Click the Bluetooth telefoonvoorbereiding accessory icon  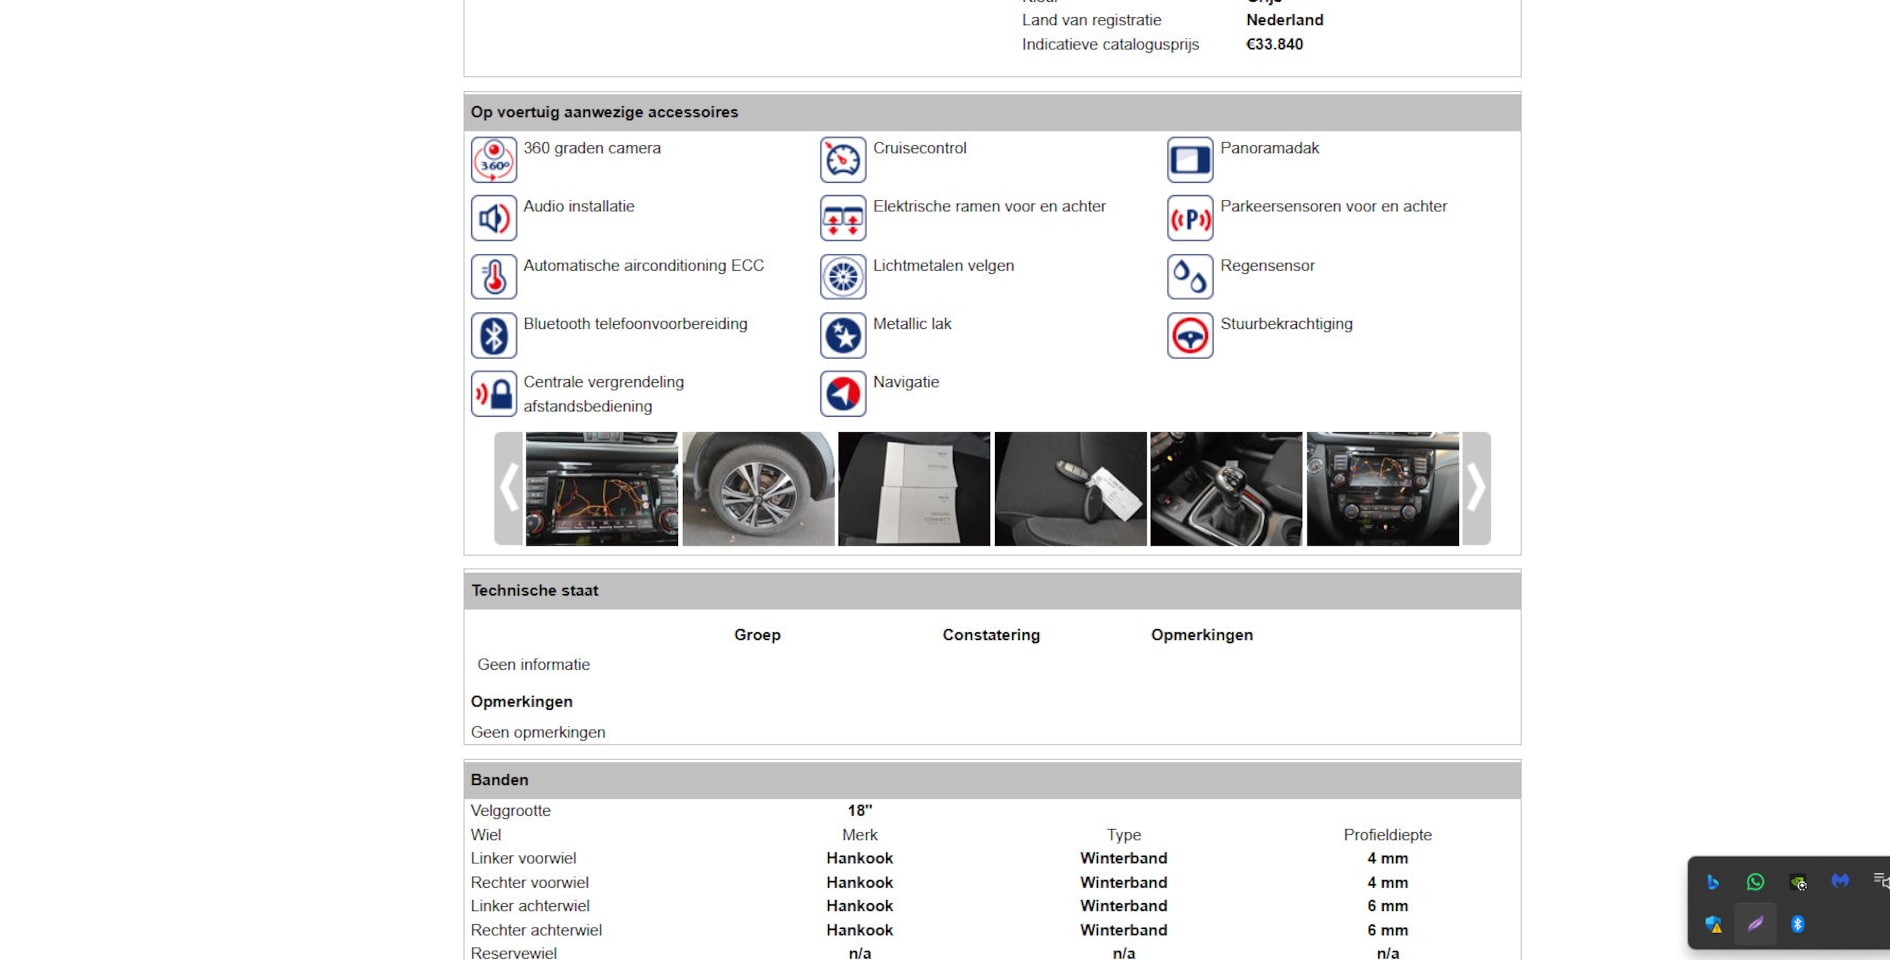pos(493,335)
